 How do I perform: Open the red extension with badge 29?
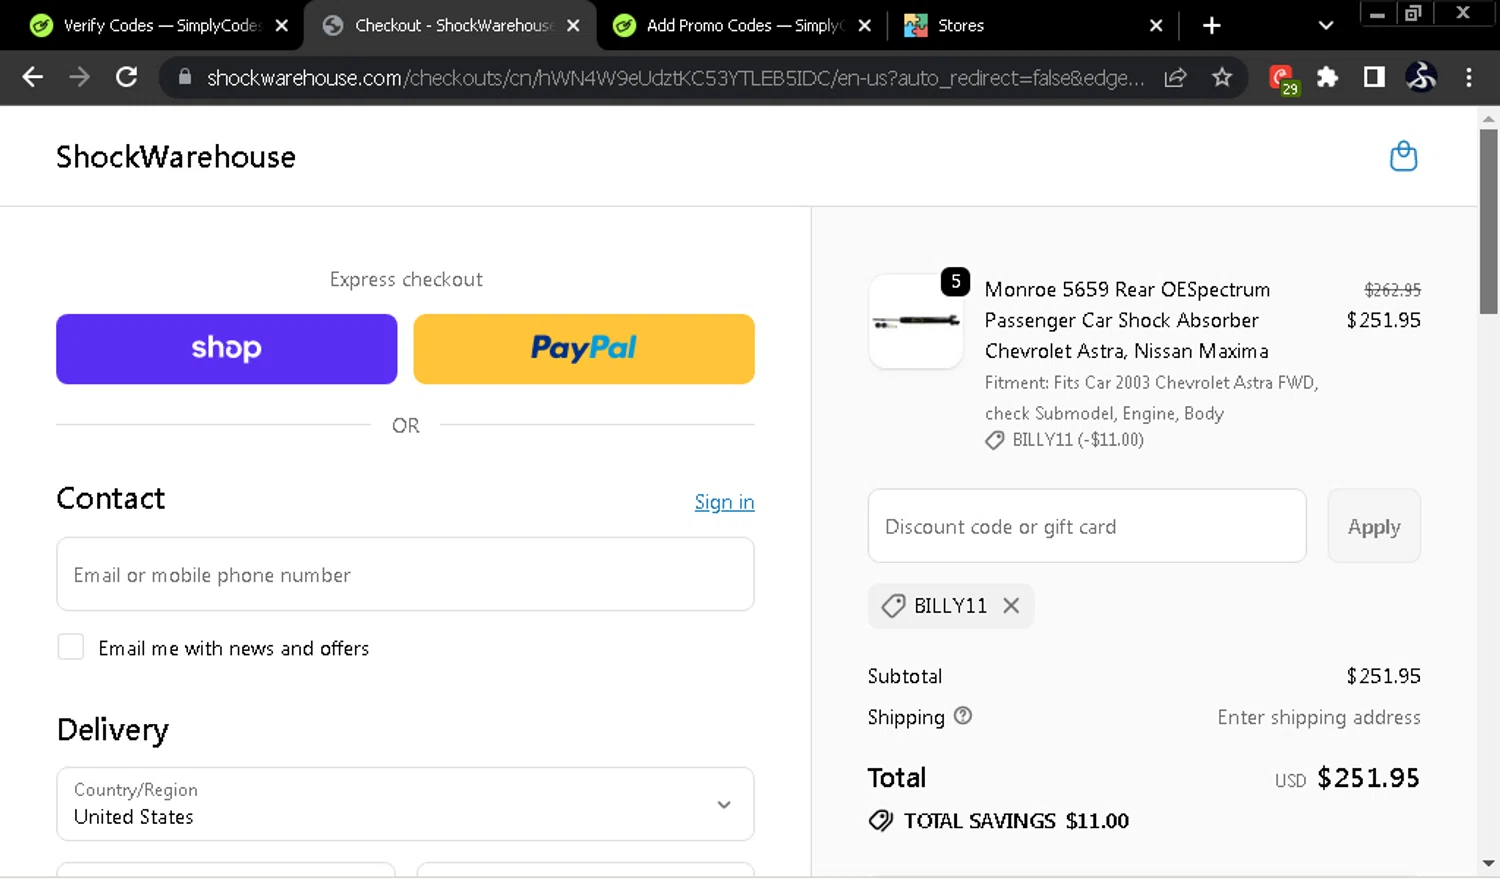pos(1282,78)
